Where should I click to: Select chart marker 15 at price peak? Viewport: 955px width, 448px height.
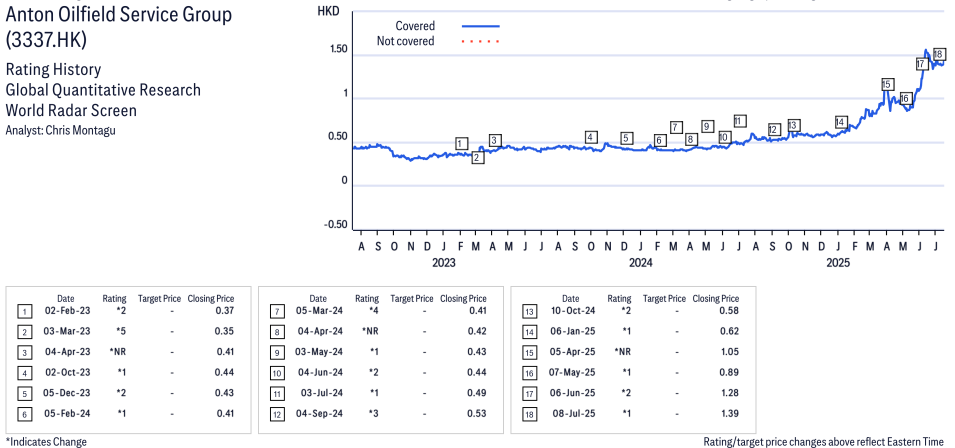(887, 85)
